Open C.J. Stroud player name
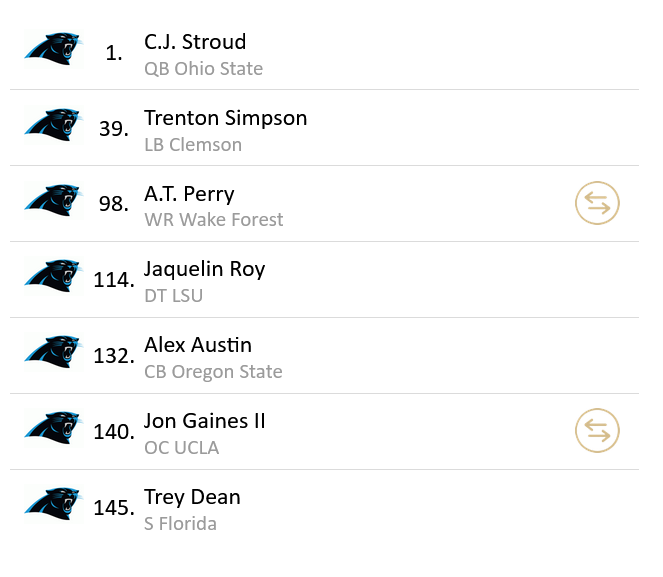 coord(195,42)
